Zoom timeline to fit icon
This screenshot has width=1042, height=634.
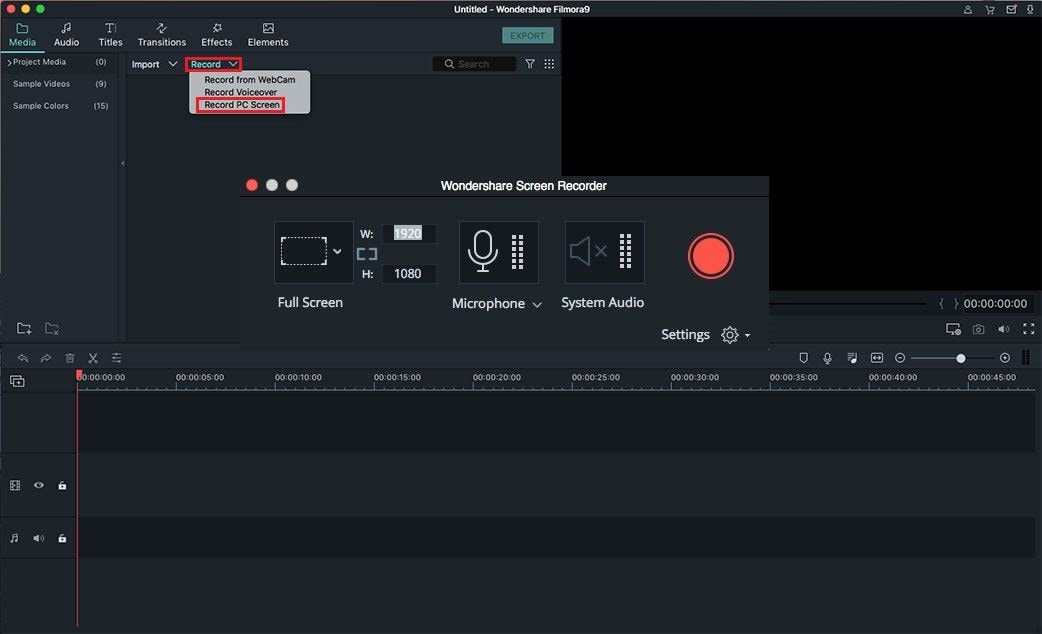(x=877, y=358)
